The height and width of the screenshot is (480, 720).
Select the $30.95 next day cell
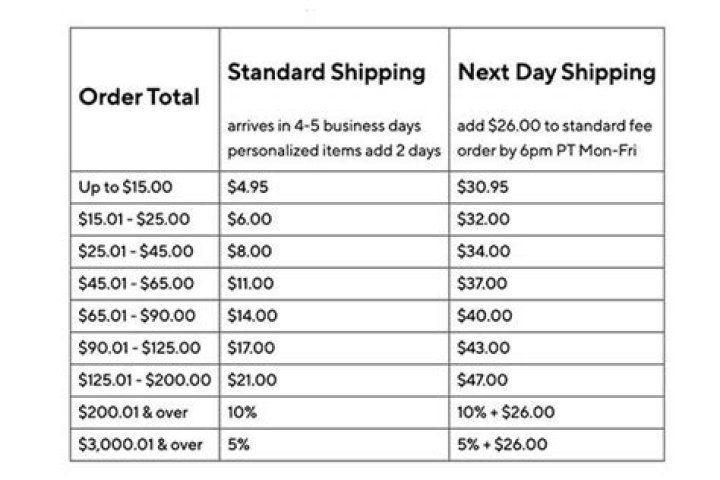tap(483, 187)
